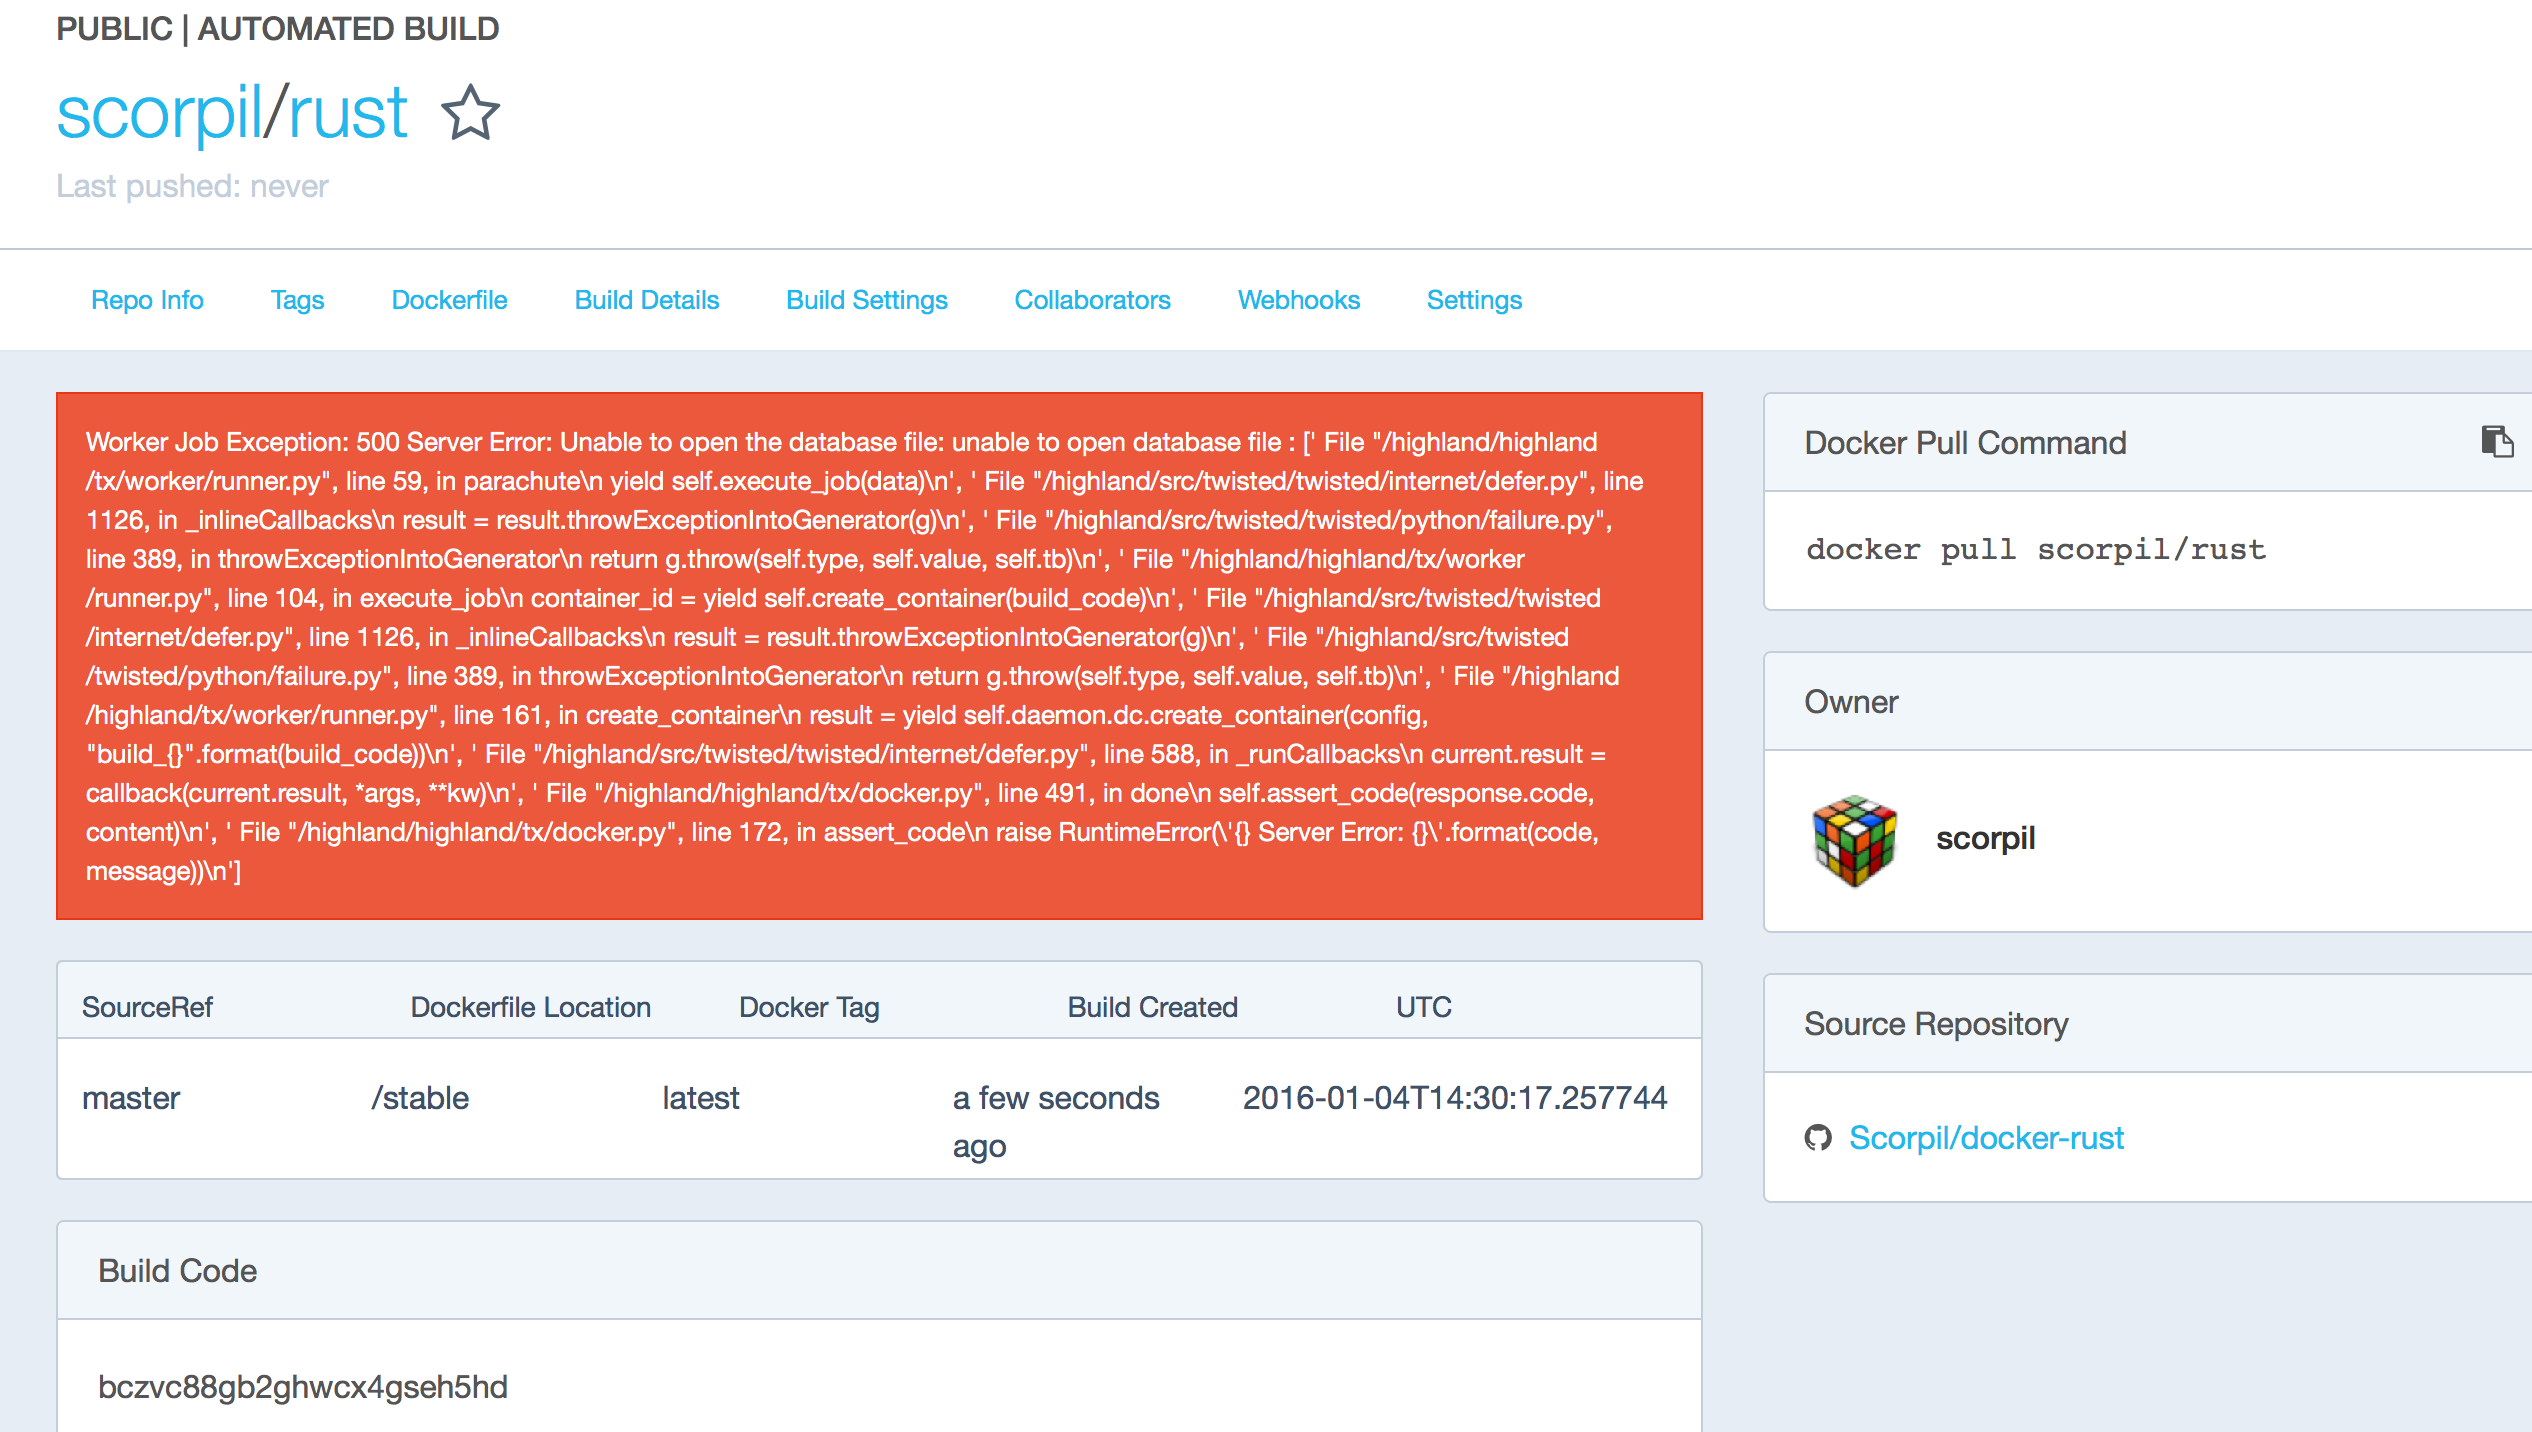Open the Build Settings tab
Screen dimensions: 2532x1432
click(x=866, y=300)
